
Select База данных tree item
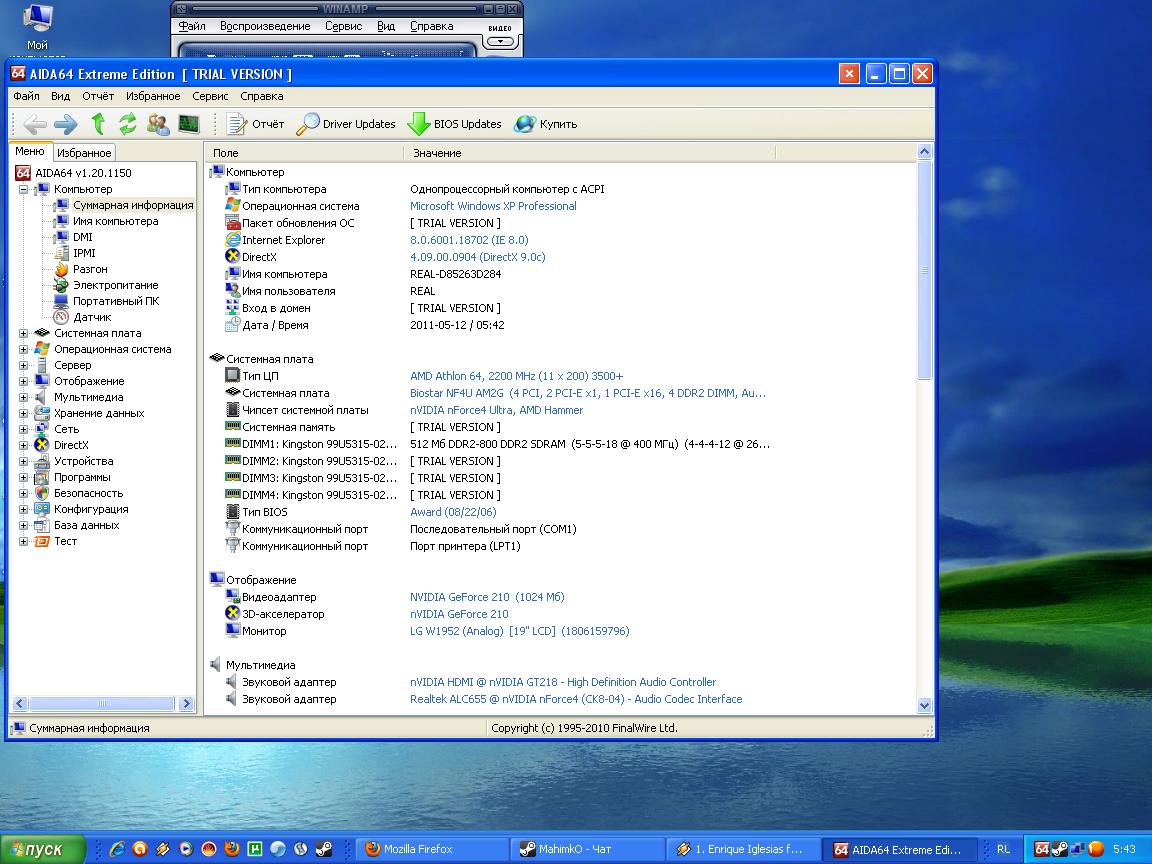[x=86, y=525]
